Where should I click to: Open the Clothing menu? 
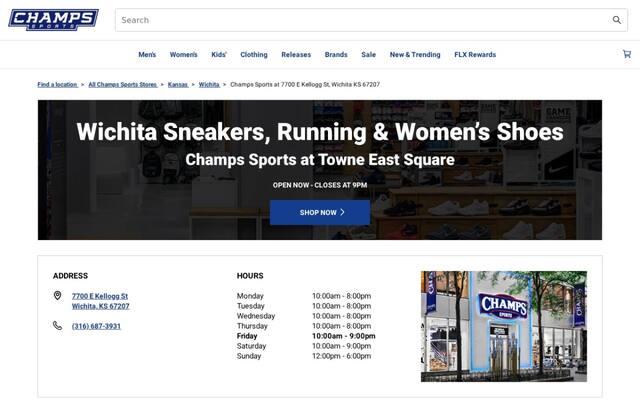(253, 55)
